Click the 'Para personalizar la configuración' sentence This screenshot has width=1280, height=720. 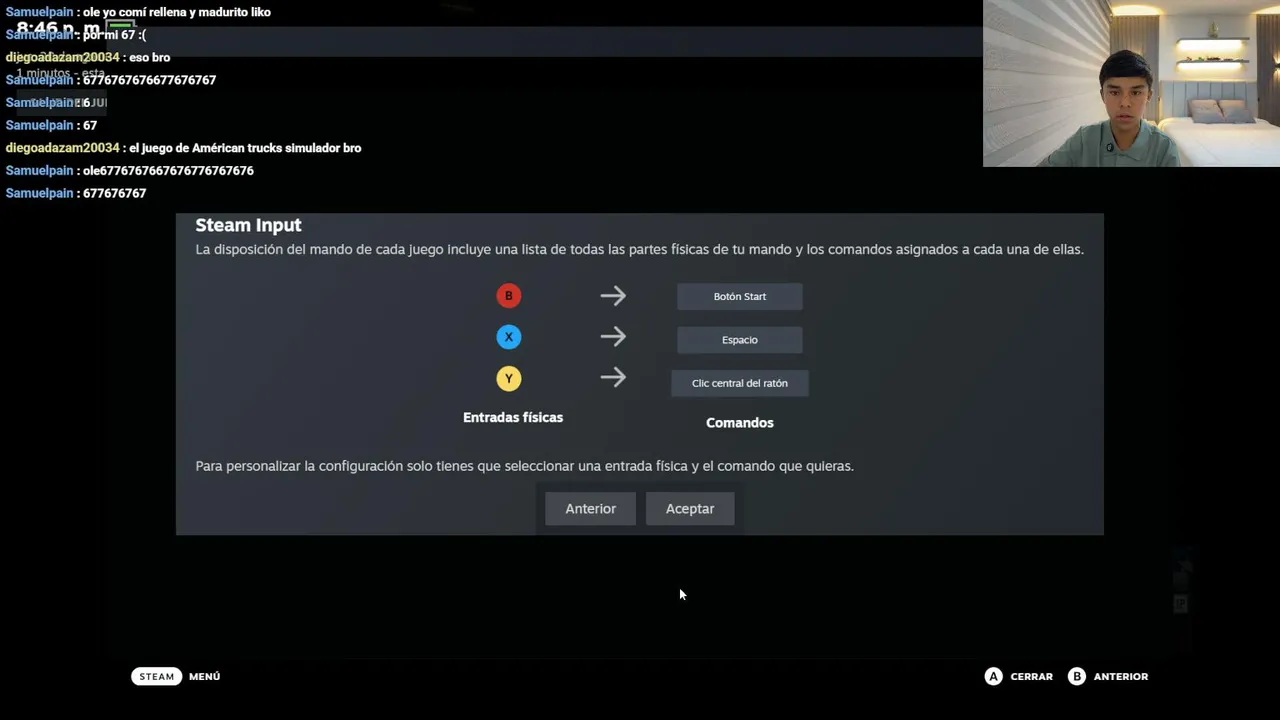point(524,466)
